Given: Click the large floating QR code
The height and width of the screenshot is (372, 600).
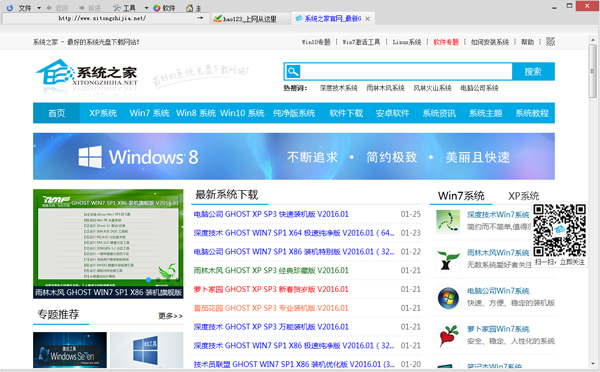Looking at the screenshot, I should pyautogui.click(x=559, y=230).
